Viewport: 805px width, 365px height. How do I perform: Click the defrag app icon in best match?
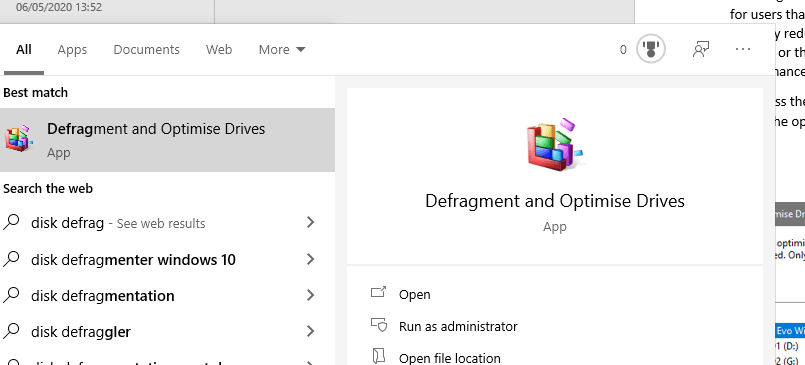pyautogui.click(x=19, y=139)
